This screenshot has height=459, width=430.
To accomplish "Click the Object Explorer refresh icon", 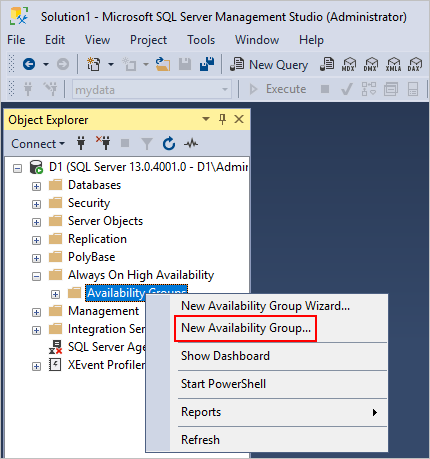I will 169,143.
